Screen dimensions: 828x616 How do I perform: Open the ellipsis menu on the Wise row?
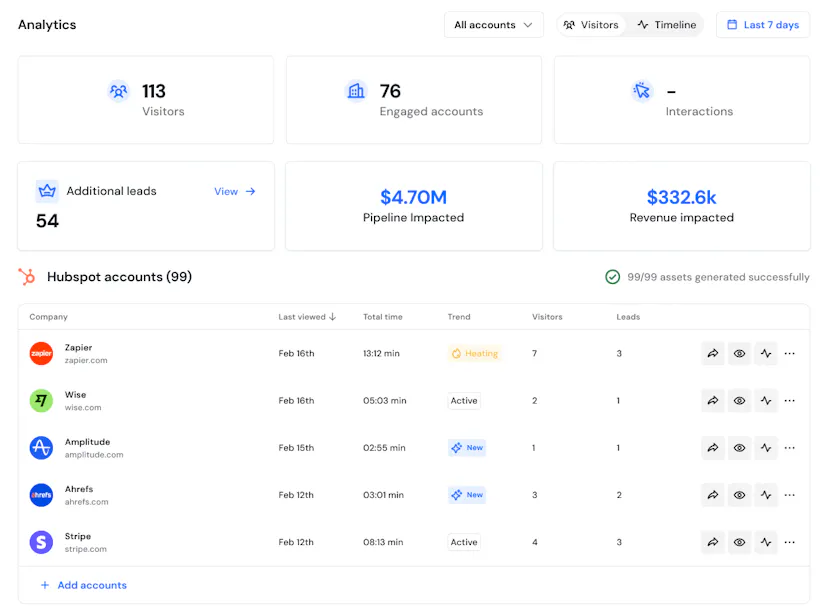click(x=790, y=400)
